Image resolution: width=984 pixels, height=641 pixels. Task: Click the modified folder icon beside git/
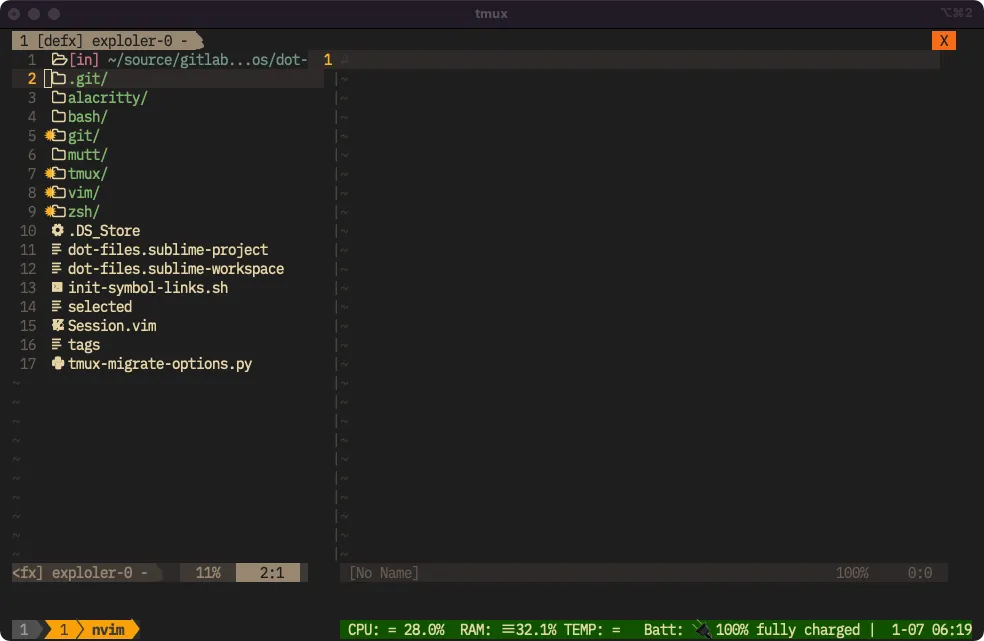(56, 136)
